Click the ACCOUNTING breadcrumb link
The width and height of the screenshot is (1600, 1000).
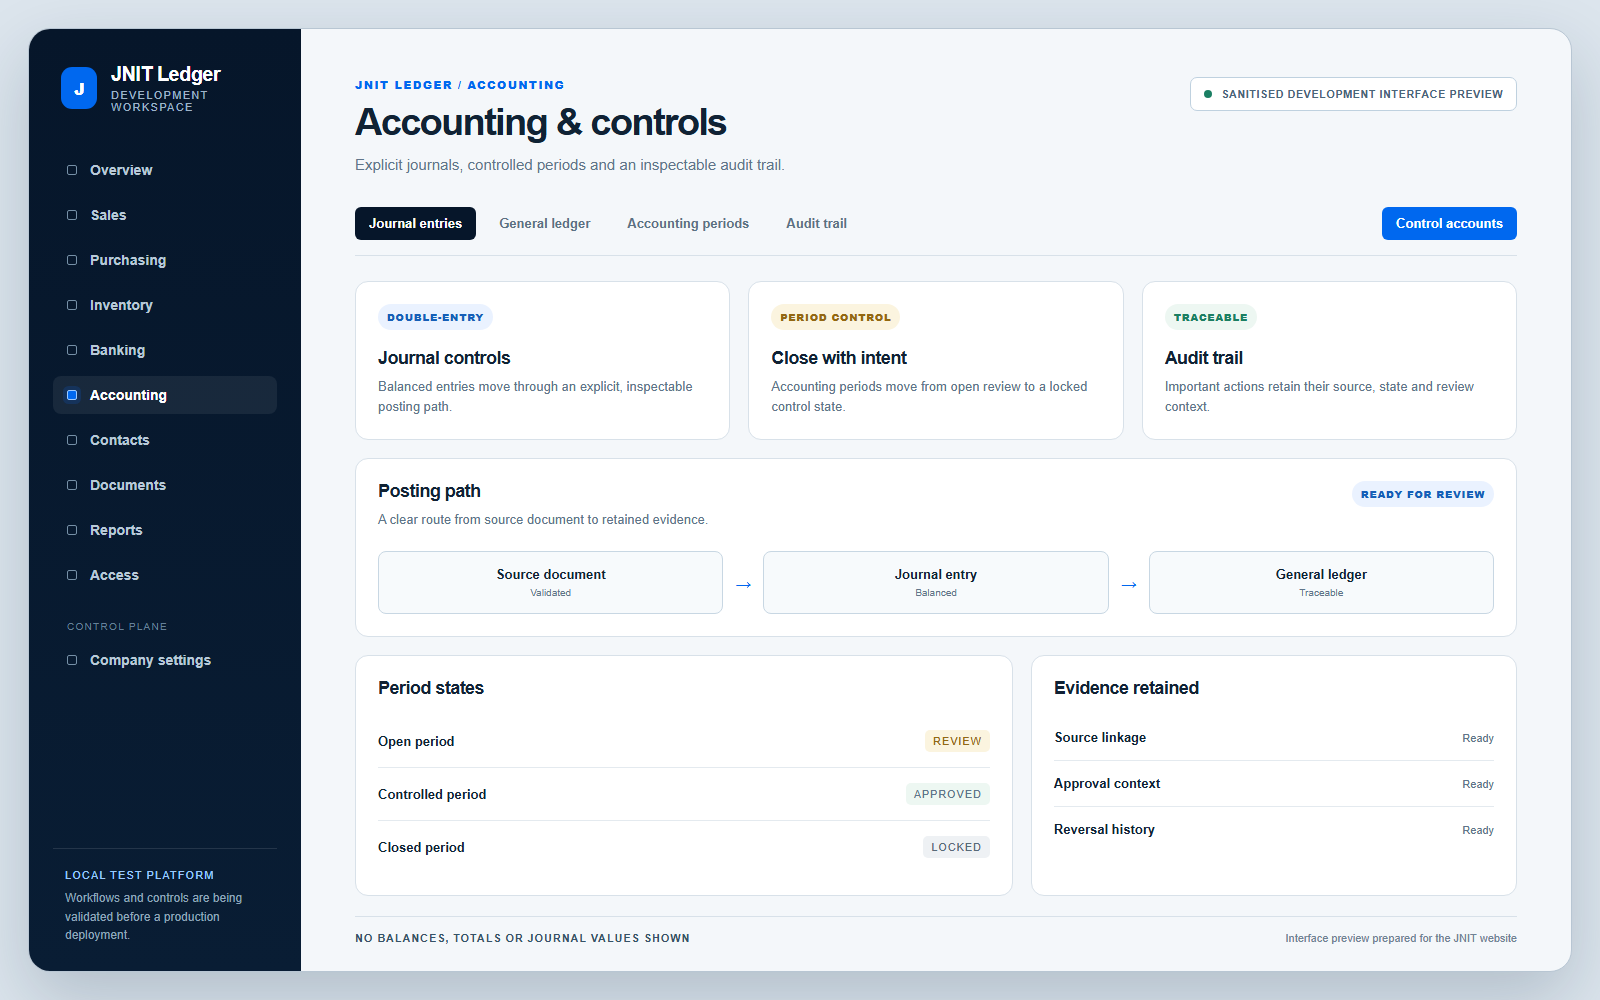tap(516, 85)
